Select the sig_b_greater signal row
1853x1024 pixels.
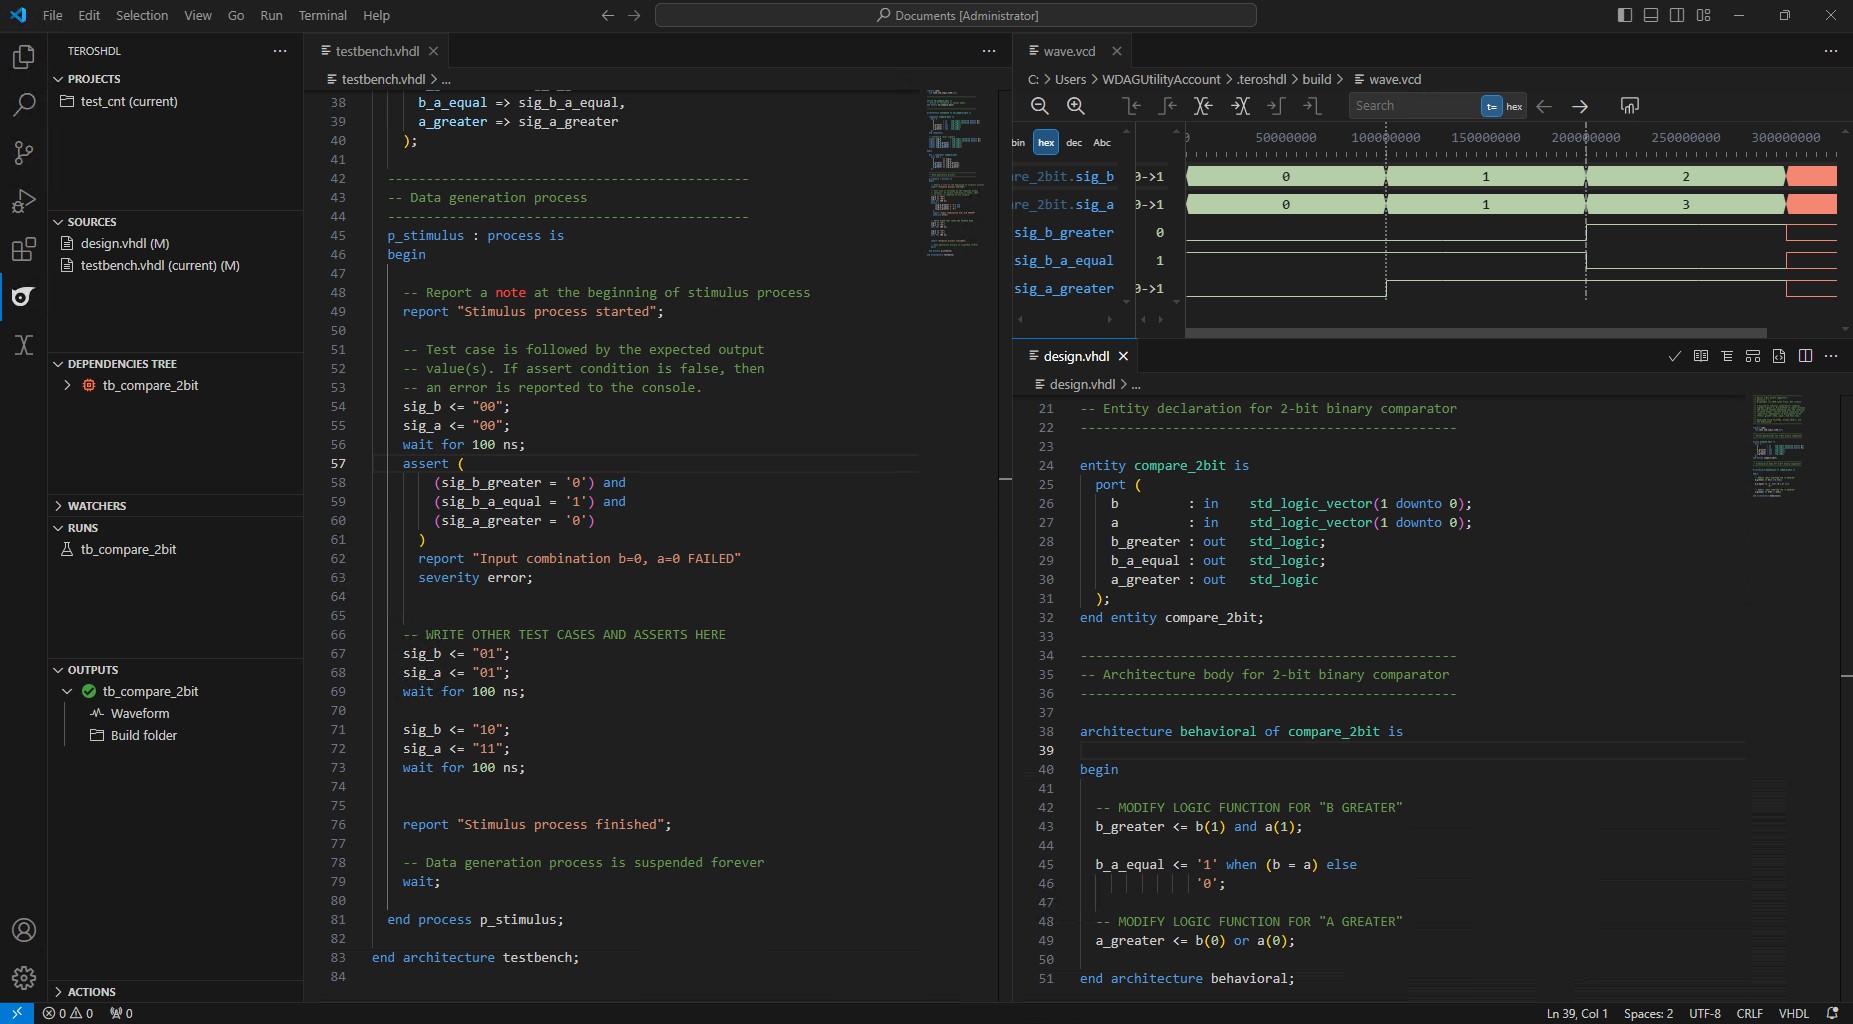pyautogui.click(x=1064, y=232)
